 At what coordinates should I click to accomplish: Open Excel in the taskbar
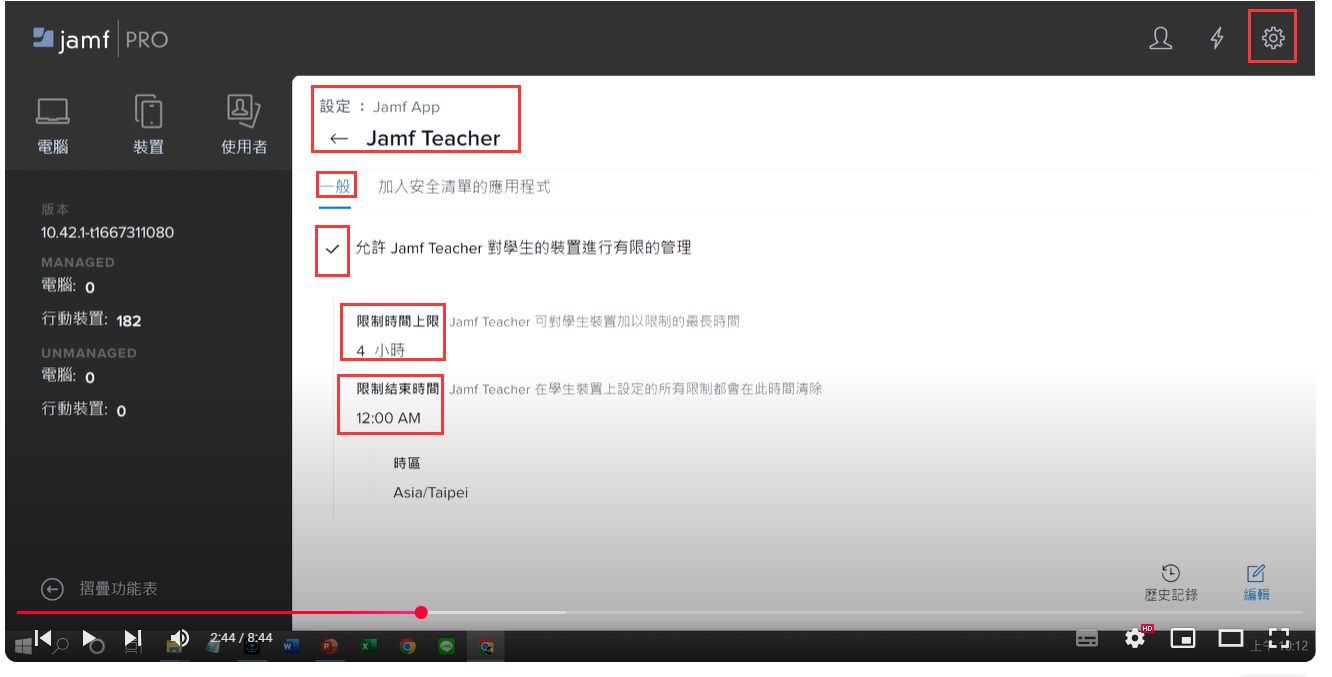click(369, 646)
